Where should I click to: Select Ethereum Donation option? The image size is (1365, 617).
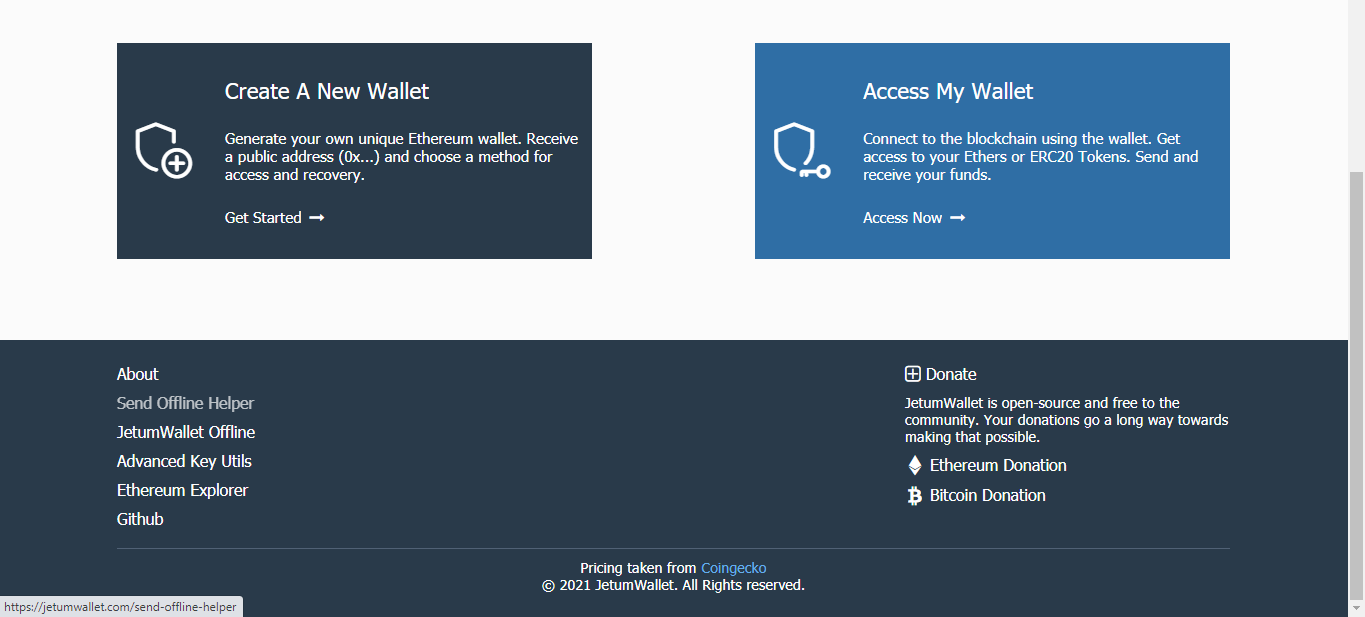[998, 465]
